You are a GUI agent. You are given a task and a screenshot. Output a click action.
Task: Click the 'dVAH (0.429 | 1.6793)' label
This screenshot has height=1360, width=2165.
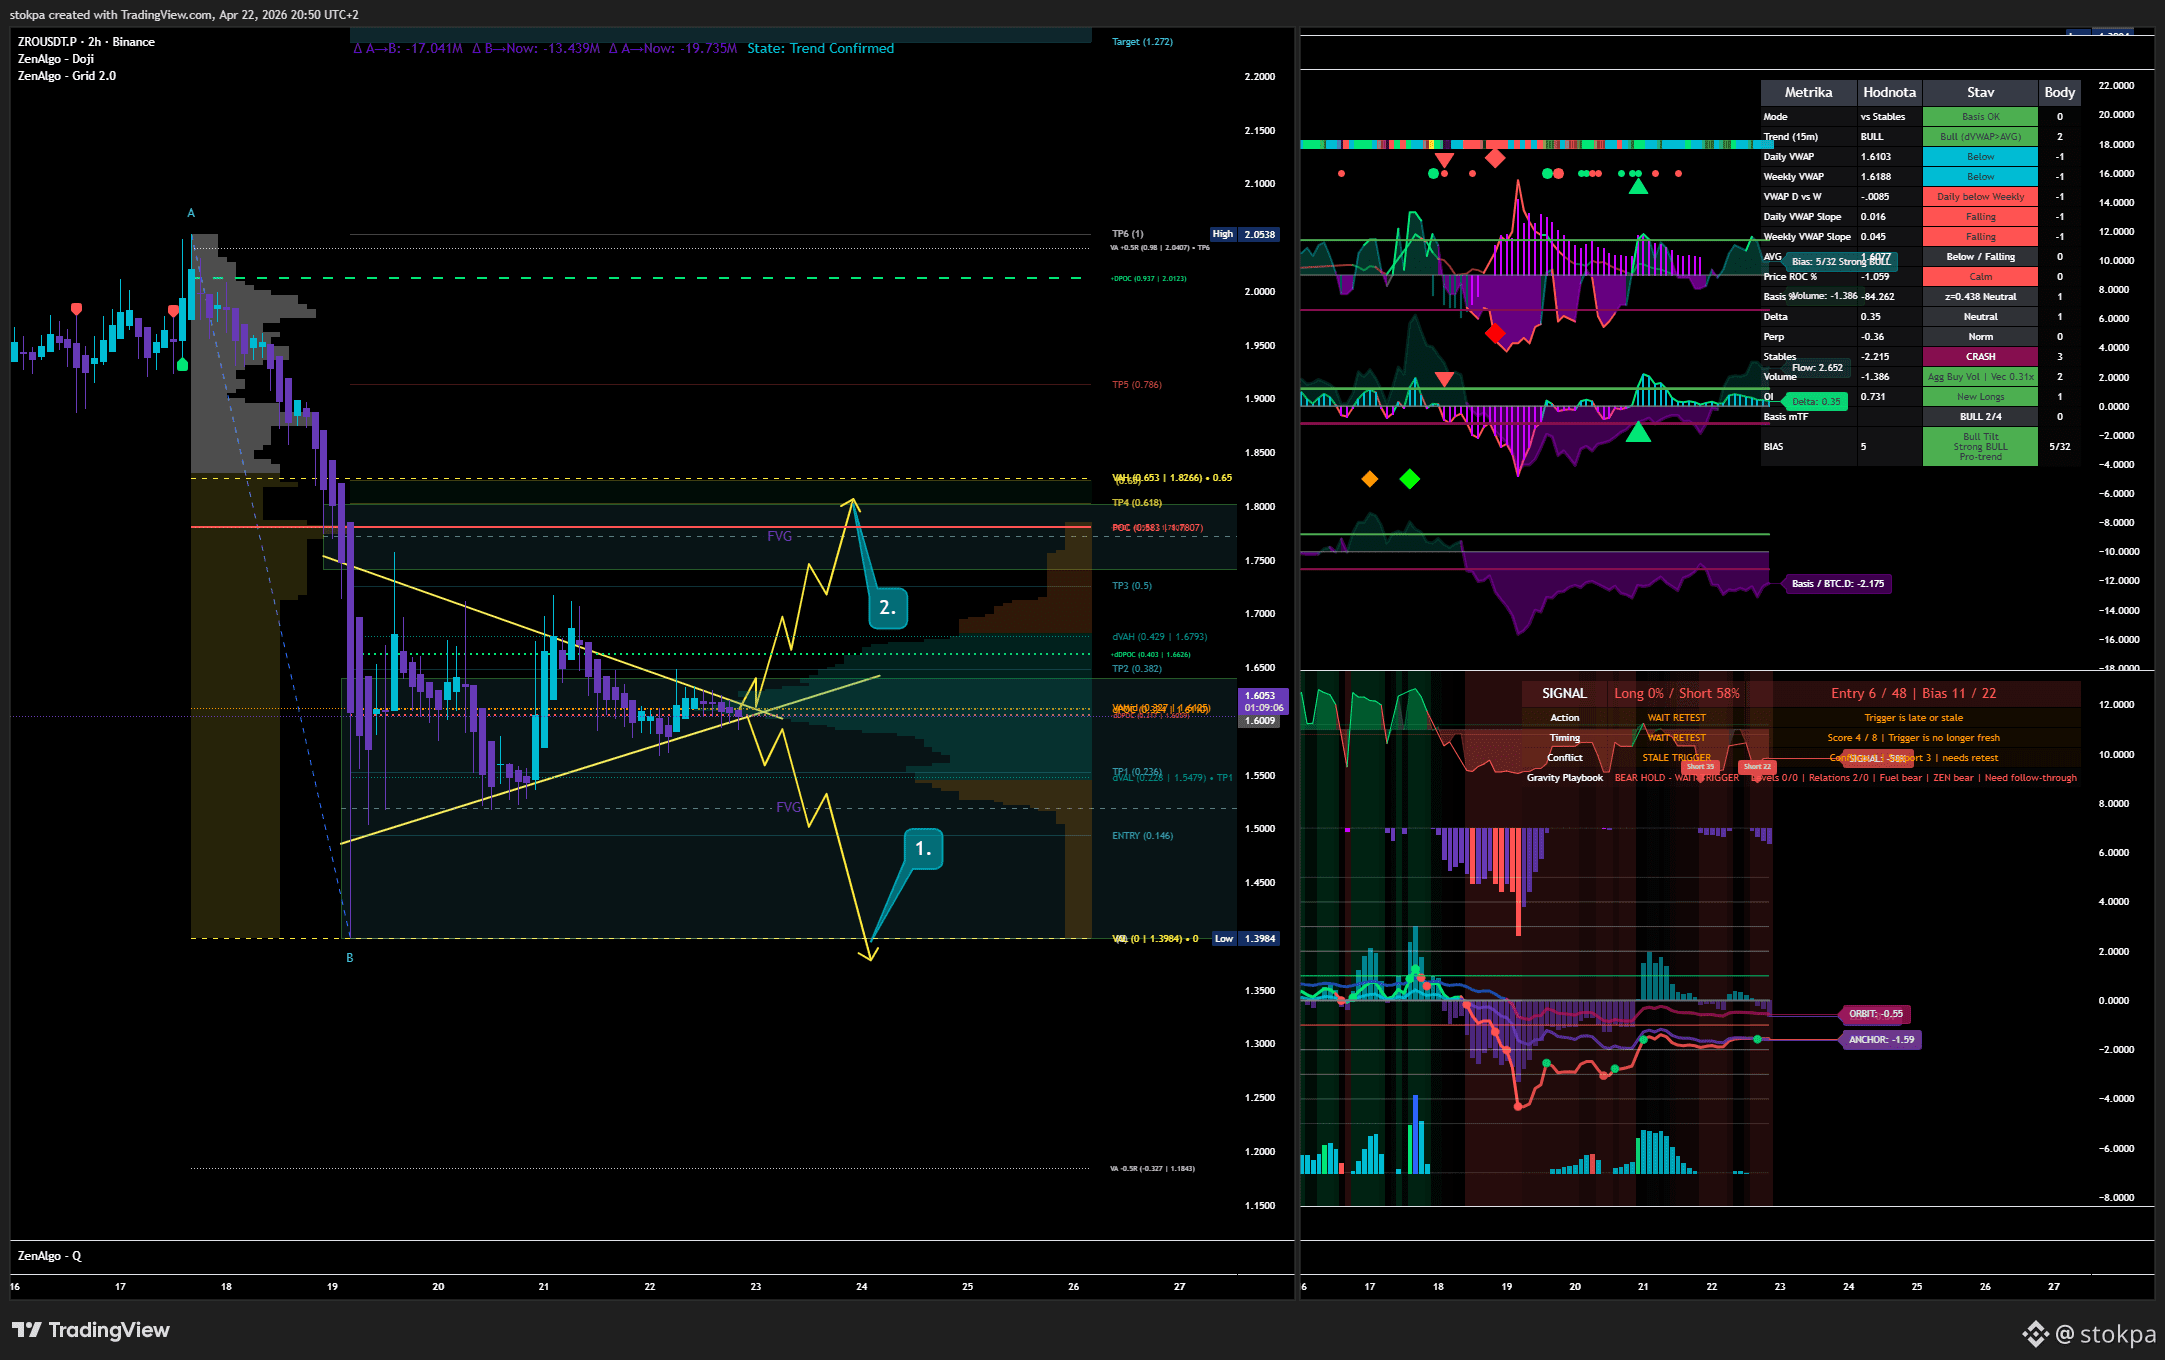(x=1160, y=637)
